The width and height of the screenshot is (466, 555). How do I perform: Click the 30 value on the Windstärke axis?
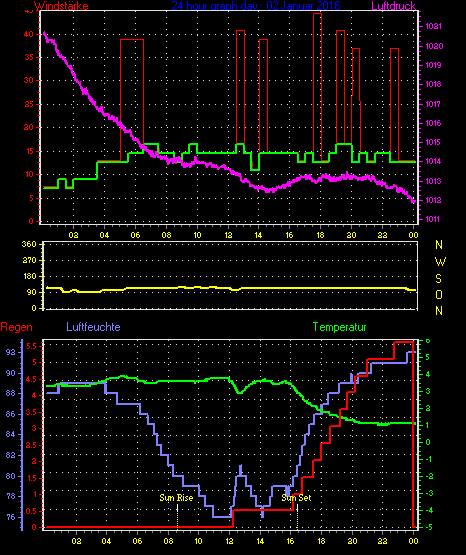28,80
